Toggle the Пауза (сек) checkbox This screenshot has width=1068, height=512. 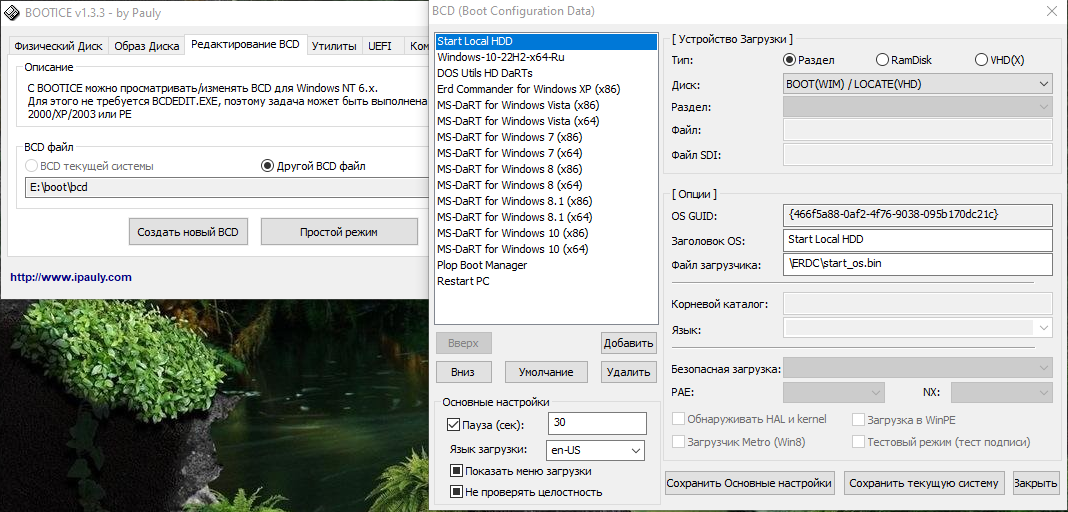[454, 425]
